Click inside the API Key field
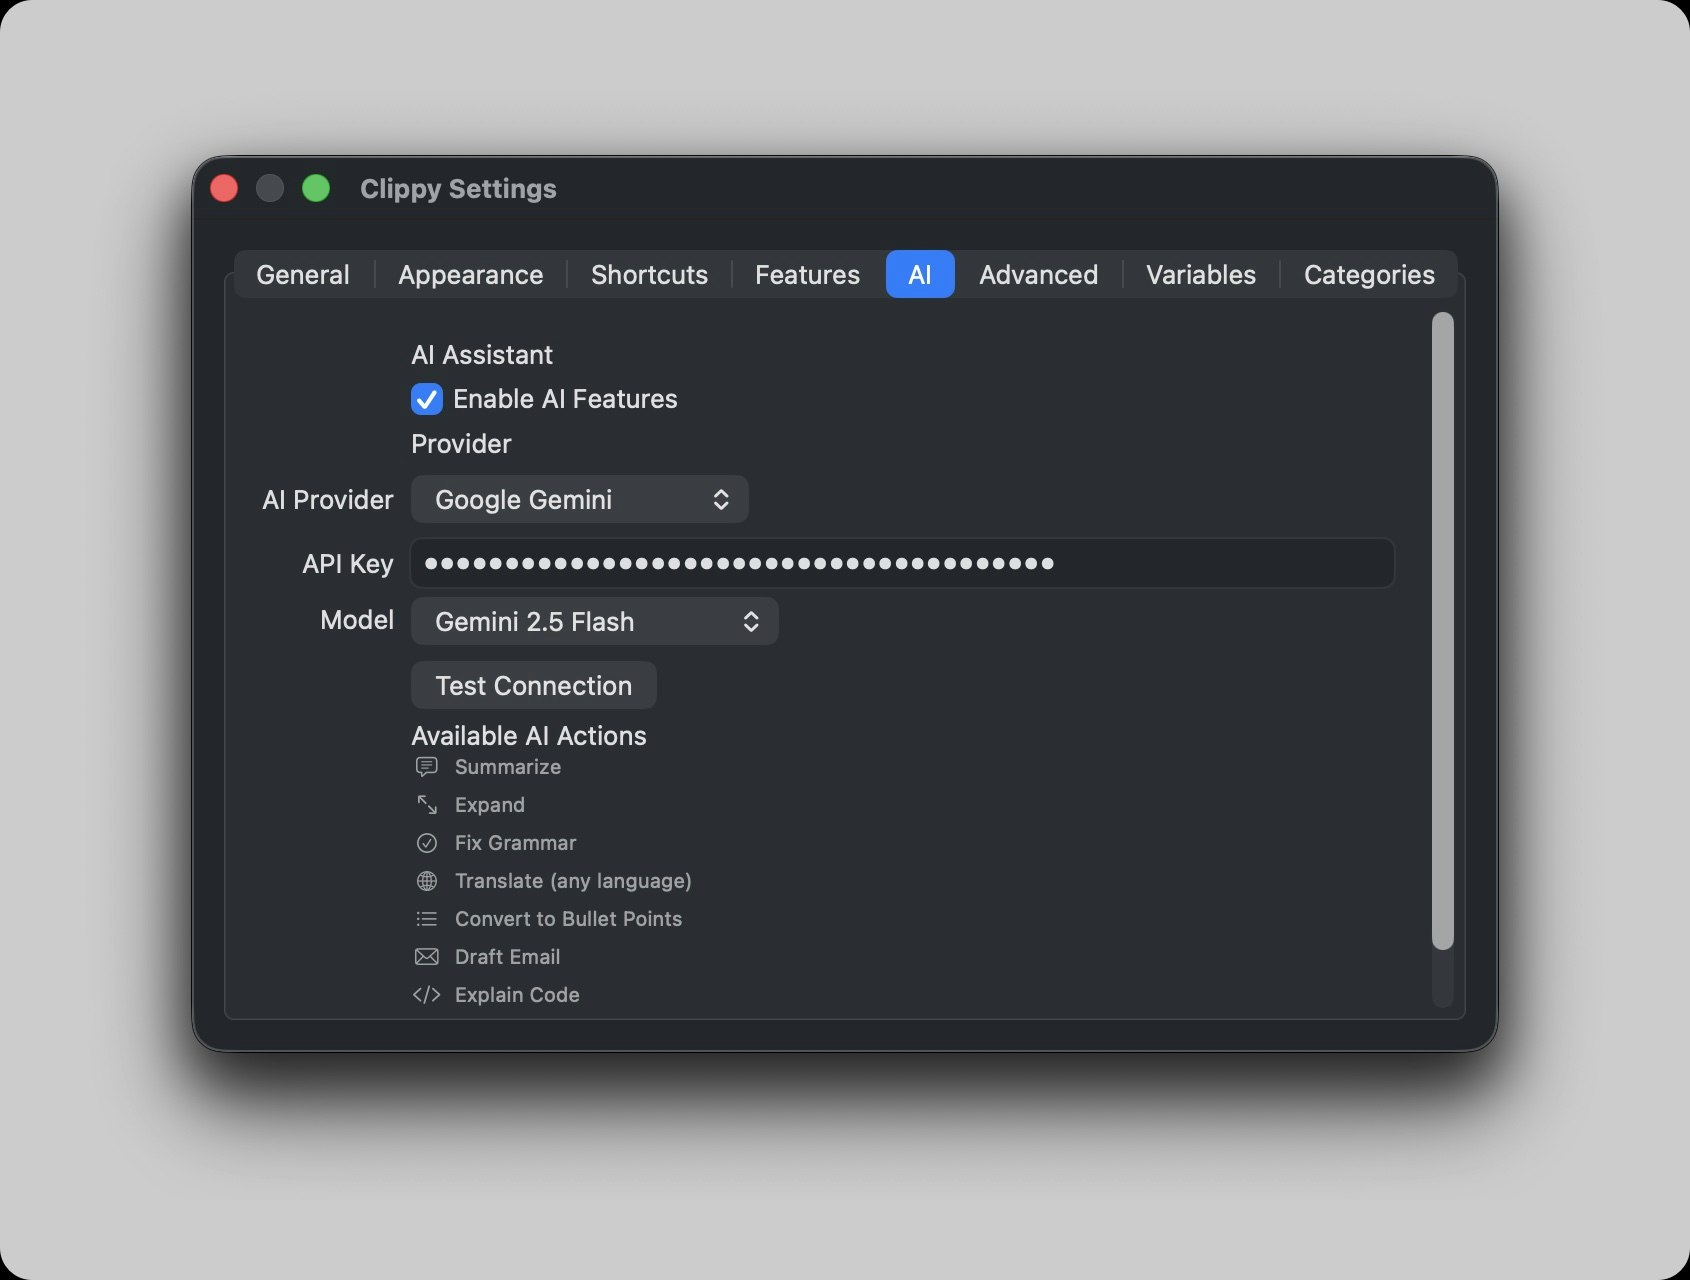 [x=900, y=563]
